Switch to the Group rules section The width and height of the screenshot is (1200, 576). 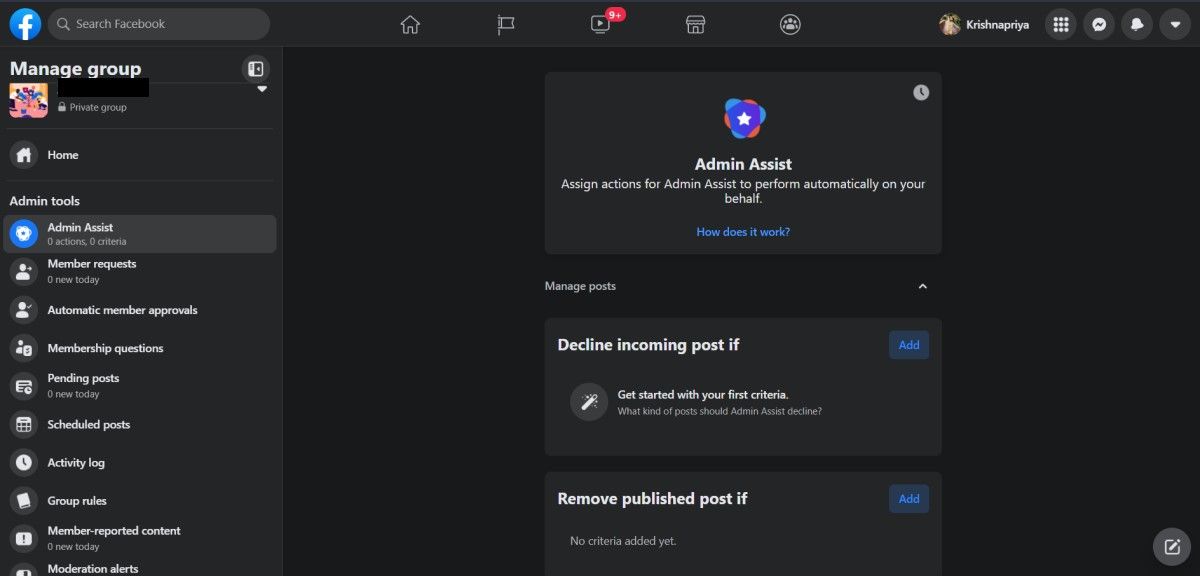77,500
